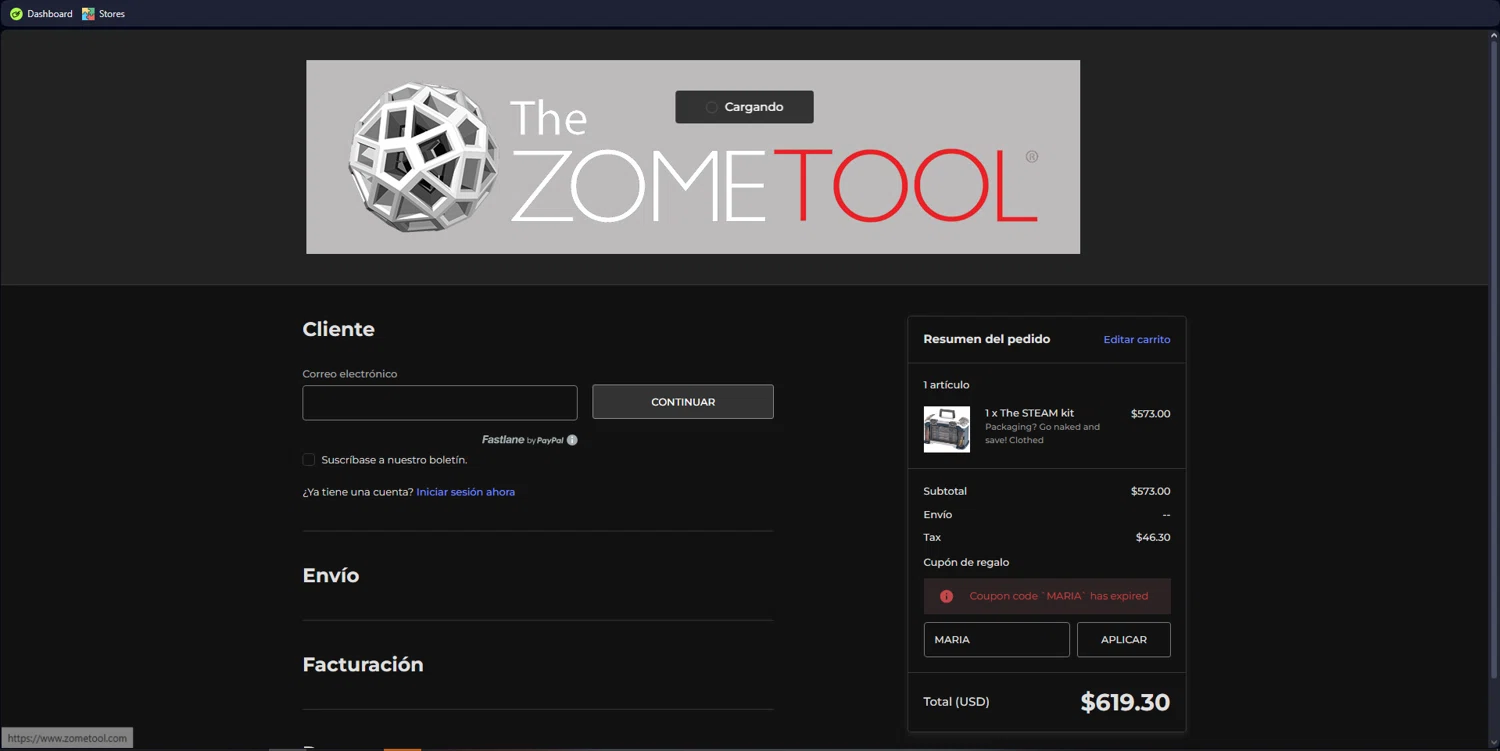Click the '1 artículo' count text
The width and height of the screenshot is (1500, 751).
[946, 385]
